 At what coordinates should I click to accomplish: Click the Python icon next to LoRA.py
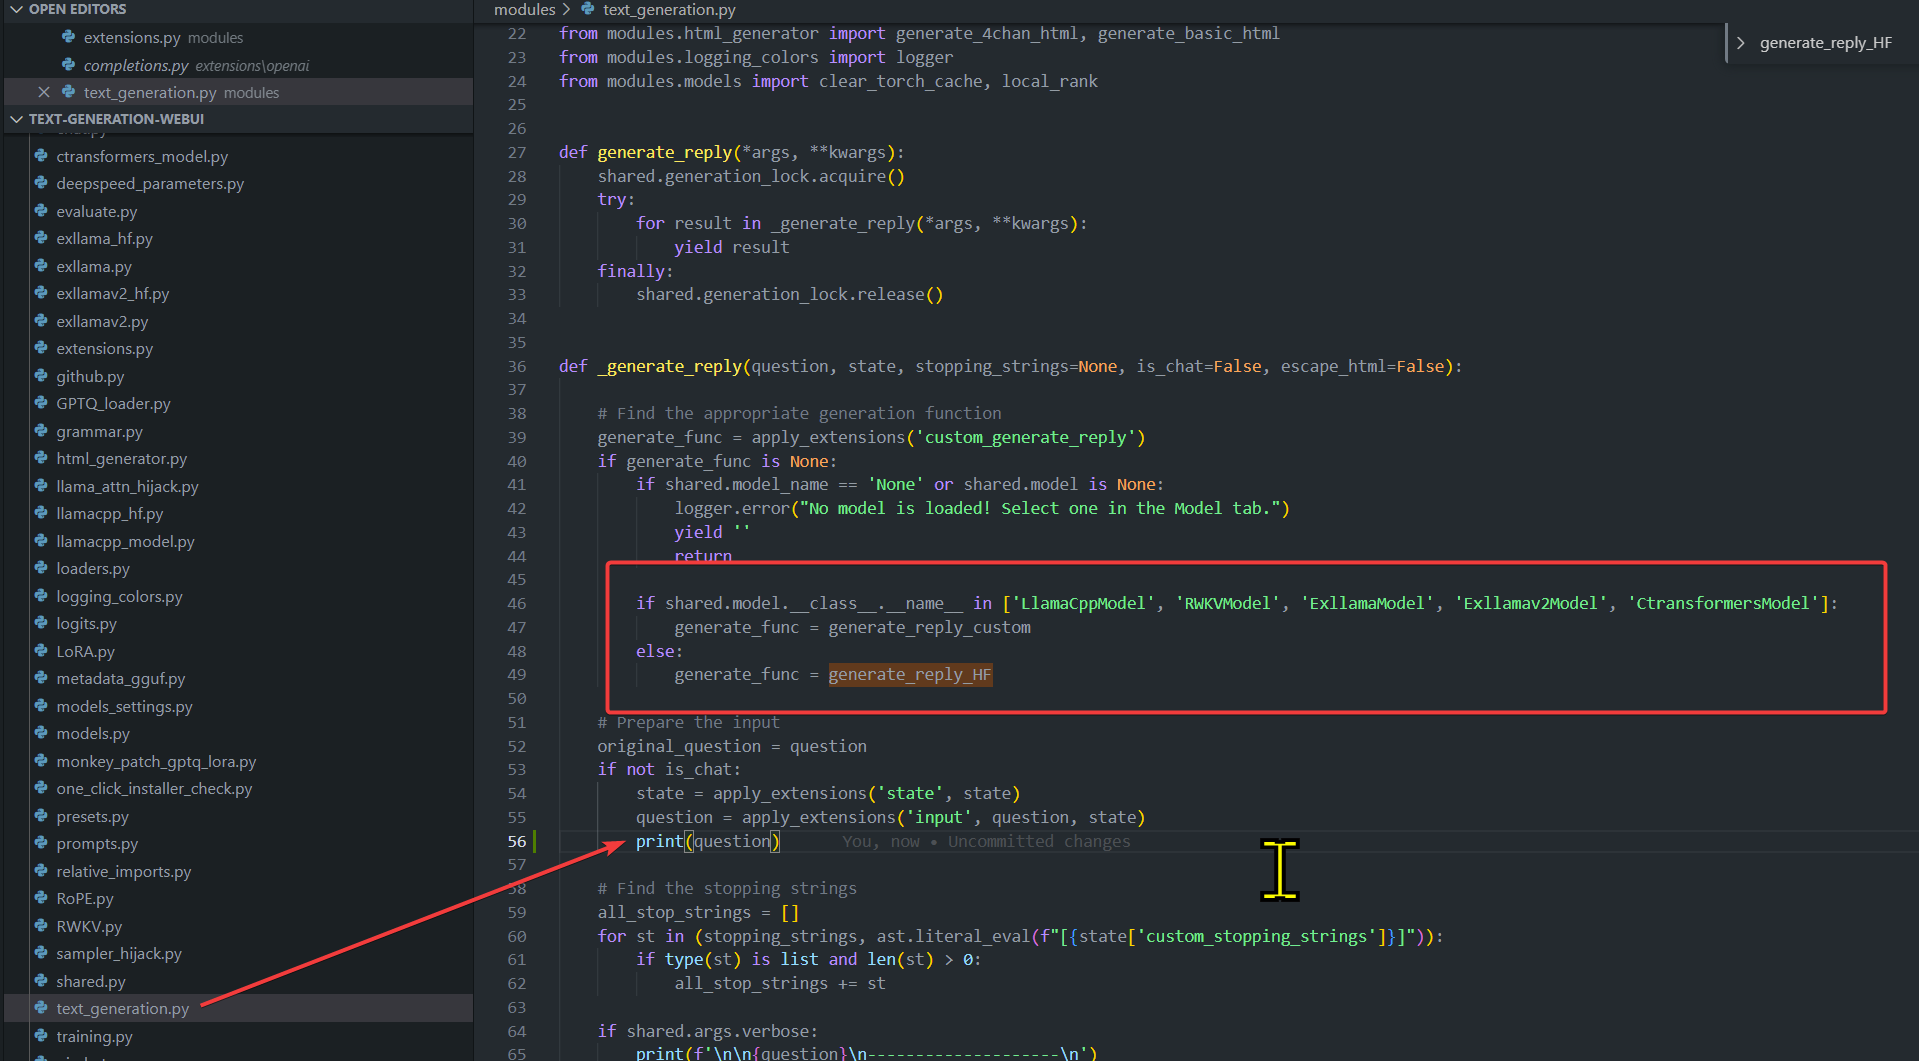pyautogui.click(x=40, y=651)
